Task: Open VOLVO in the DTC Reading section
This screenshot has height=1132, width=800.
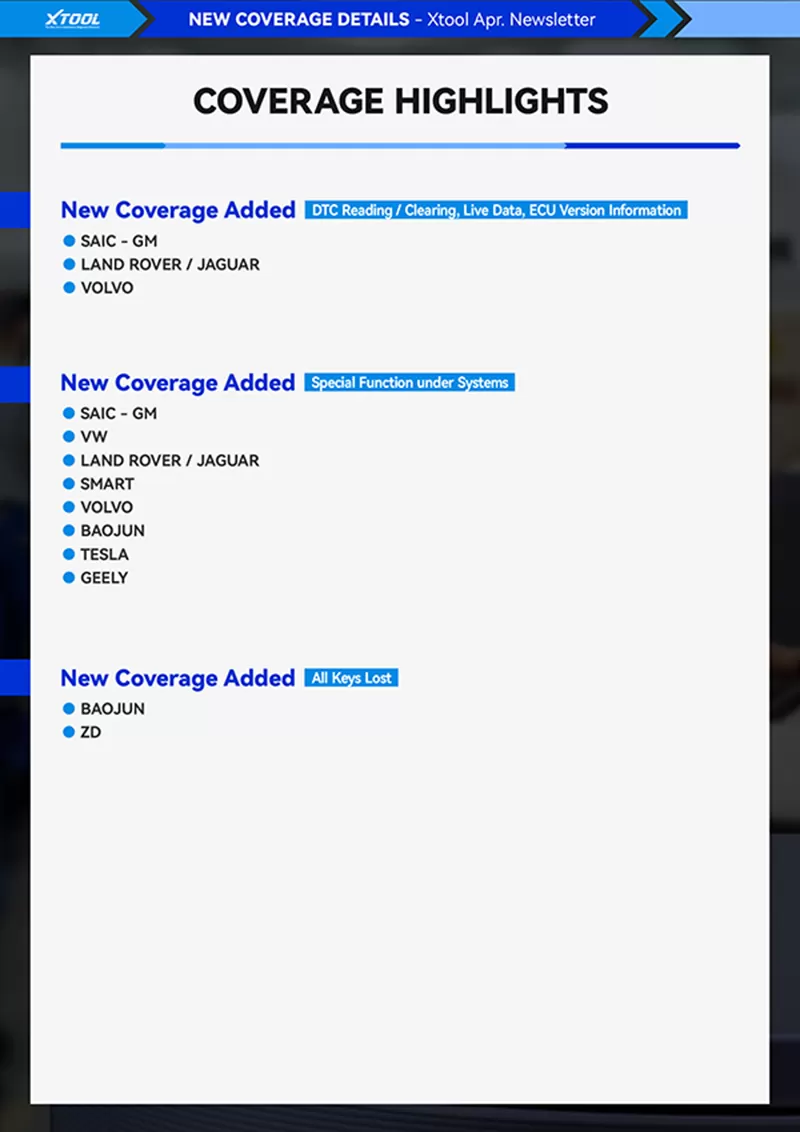Action: click(107, 288)
